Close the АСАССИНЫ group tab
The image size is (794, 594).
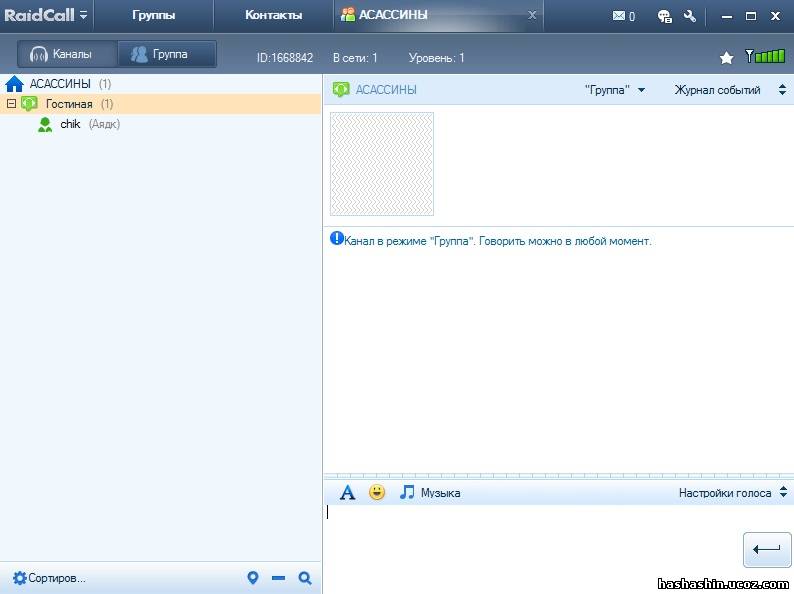tap(532, 15)
